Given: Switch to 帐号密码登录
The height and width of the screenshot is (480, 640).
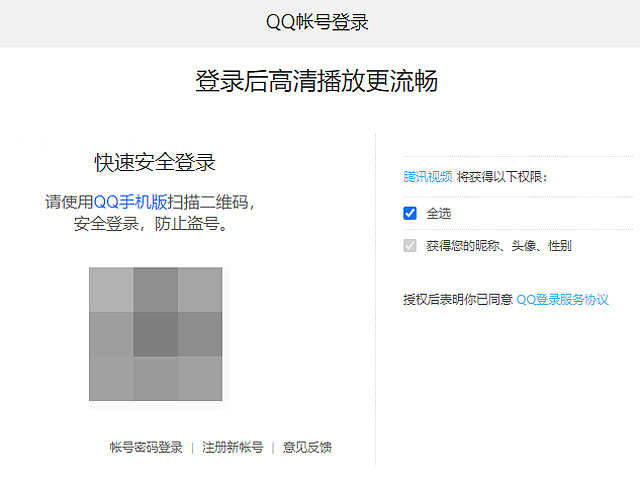Looking at the screenshot, I should coord(146,447).
